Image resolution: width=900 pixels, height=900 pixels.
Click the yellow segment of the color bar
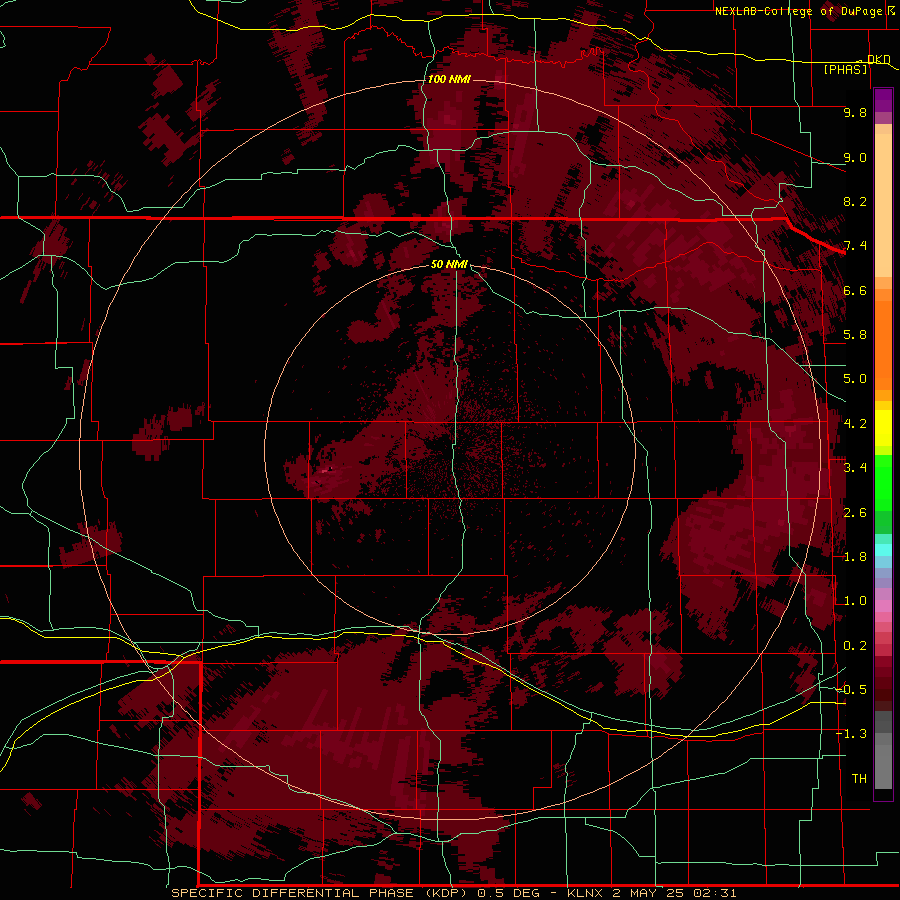[x=883, y=428]
